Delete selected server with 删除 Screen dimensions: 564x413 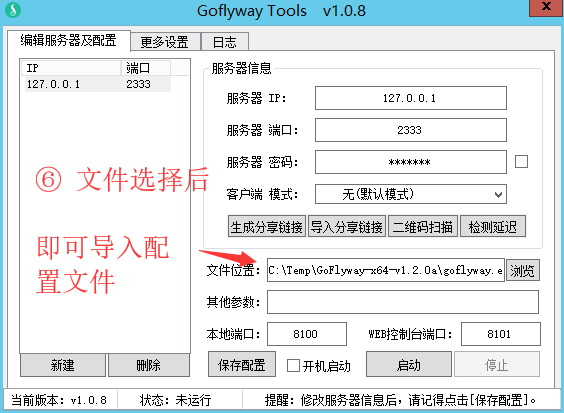149,365
